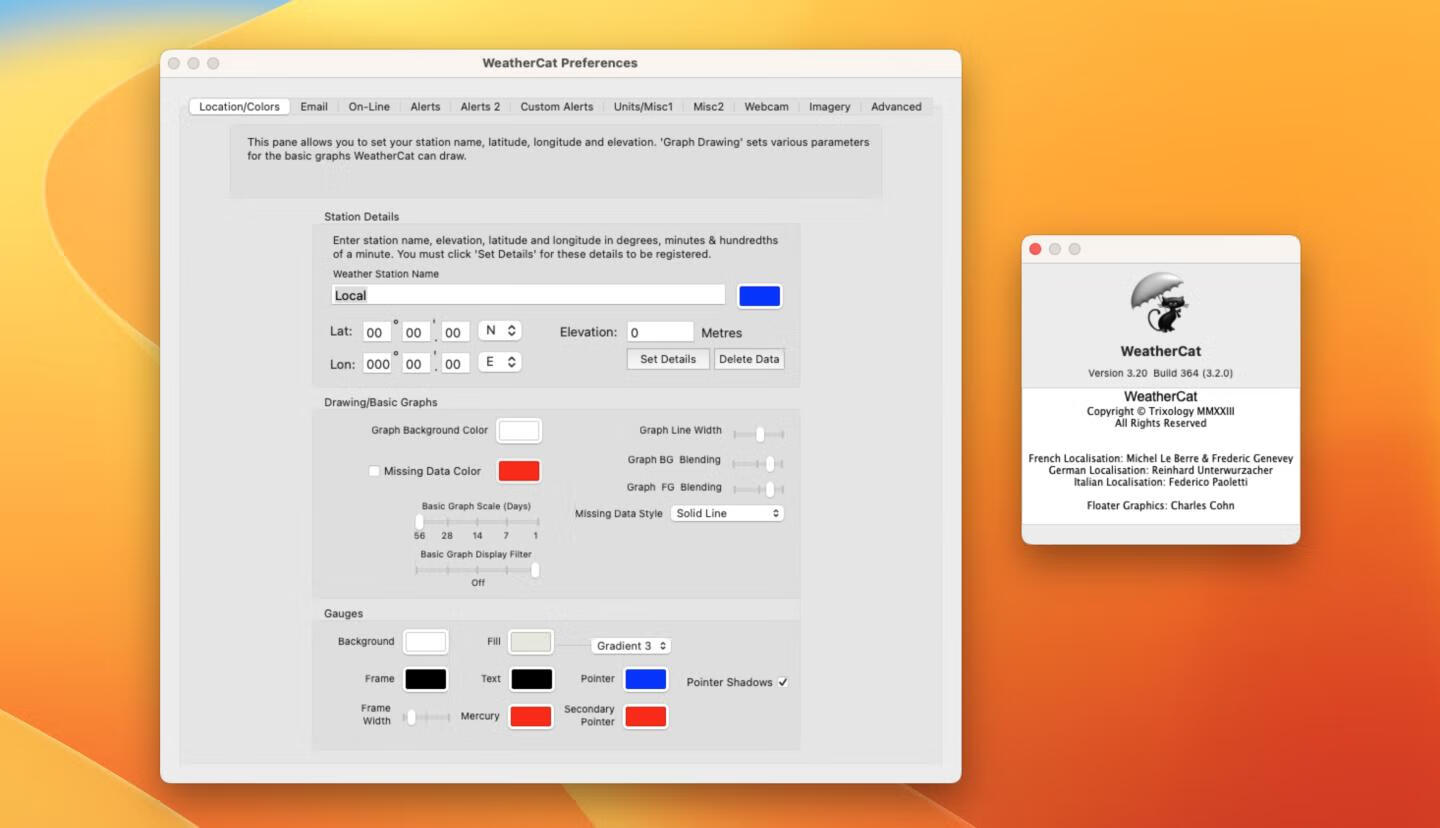Viewport: 1440px width, 828px height.
Task: Open the gauge Frame color swatch
Action: point(425,679)
